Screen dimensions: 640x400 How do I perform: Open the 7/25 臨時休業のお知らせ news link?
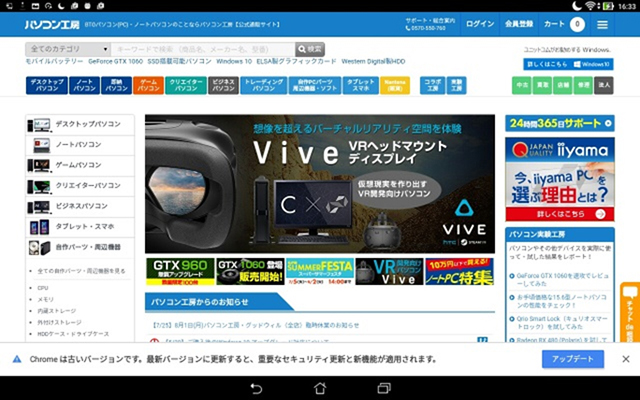(x=255, y=325)
